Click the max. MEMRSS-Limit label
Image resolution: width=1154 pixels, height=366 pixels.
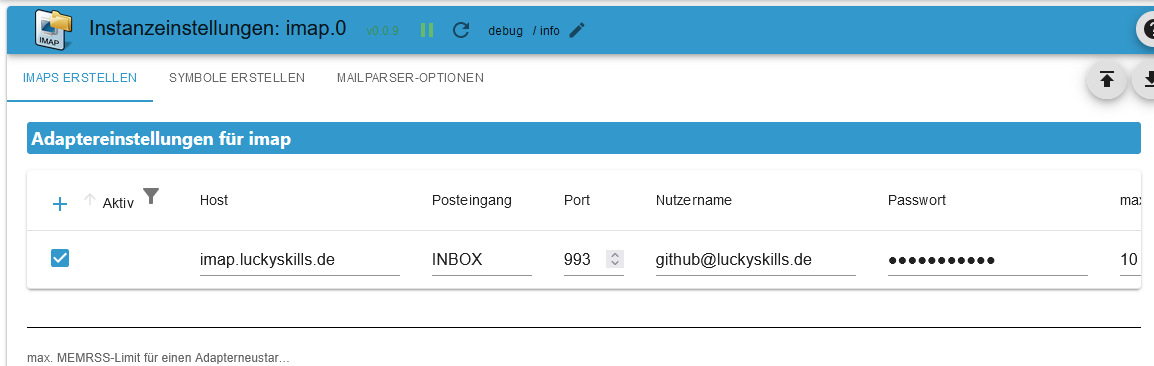tap(158, 358)
